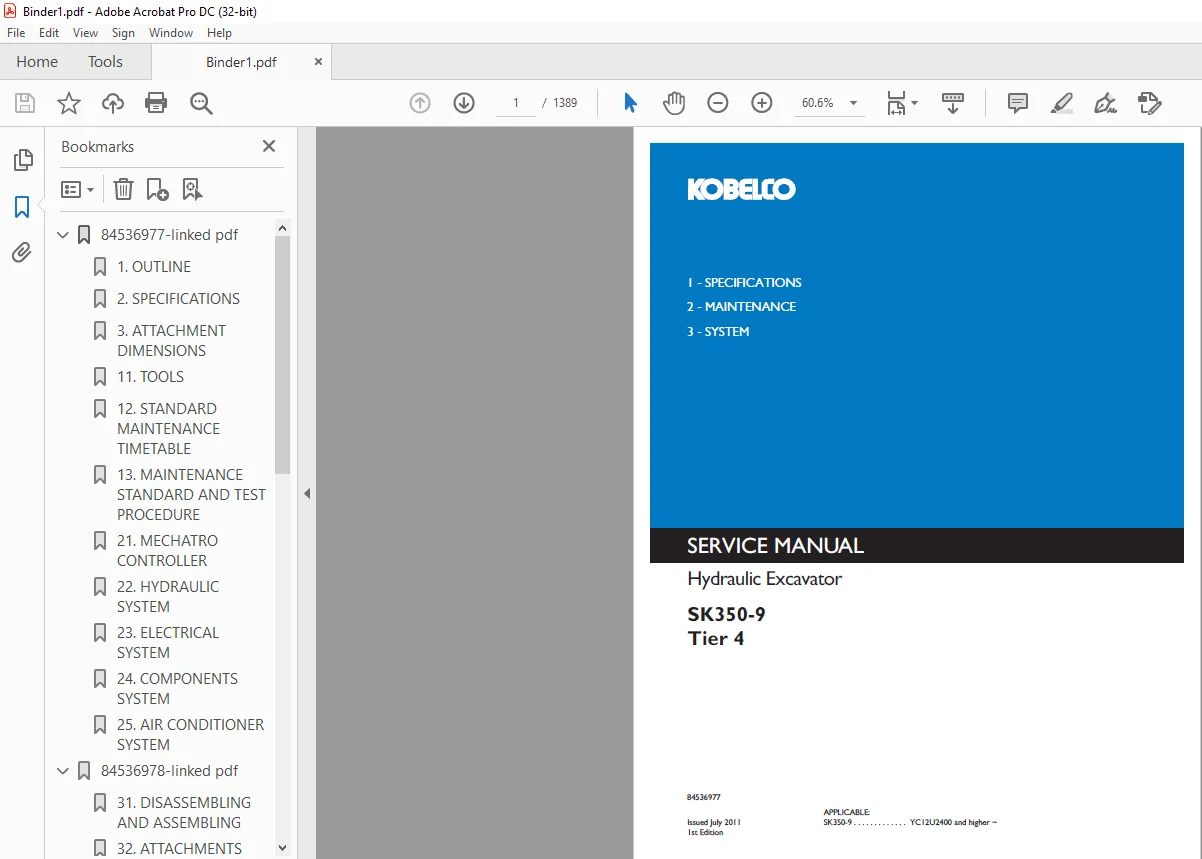This screenshot has height=859, width=1202.
Task: Open the fit page options dropdown
Action: [x=902, y=103]
